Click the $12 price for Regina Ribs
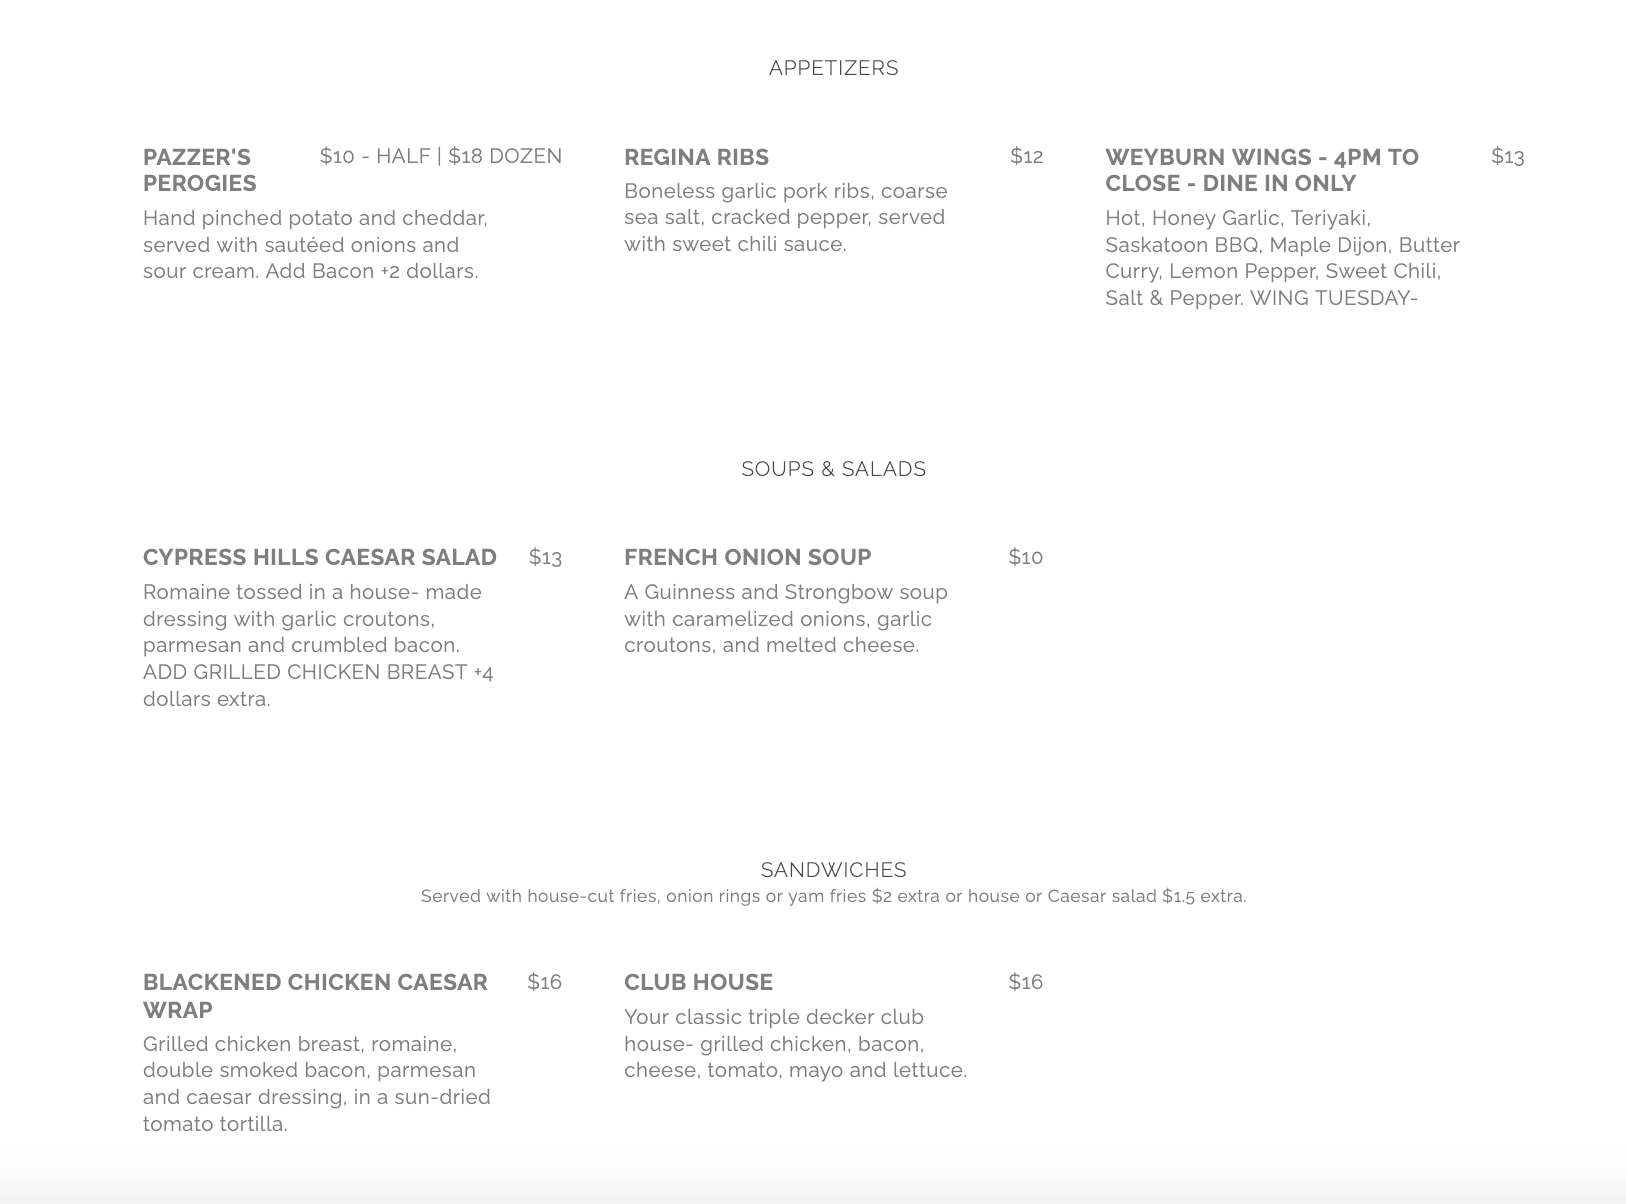1626x1204 pixels. tap(1026, 156)
